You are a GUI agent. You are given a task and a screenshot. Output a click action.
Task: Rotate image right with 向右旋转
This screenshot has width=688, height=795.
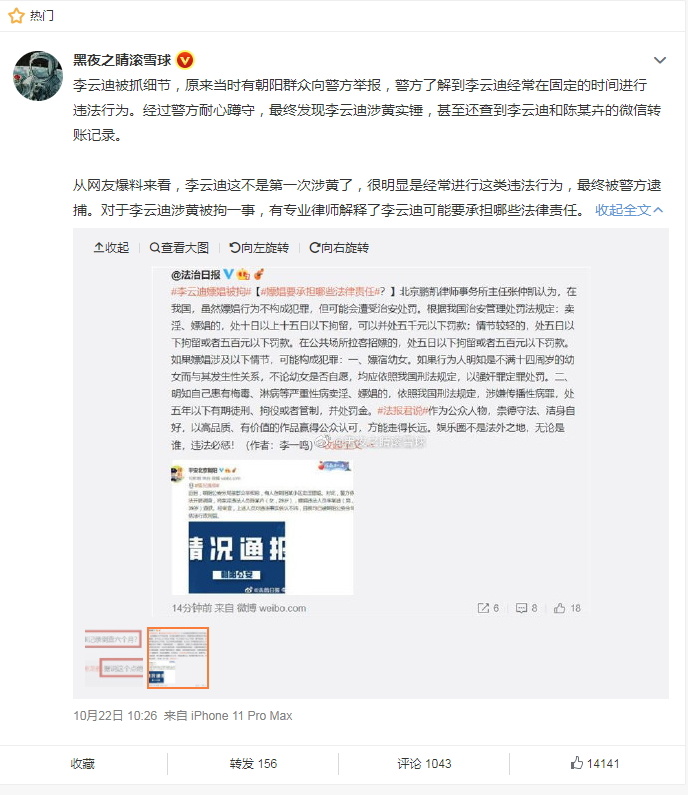(x=339, y=247)
